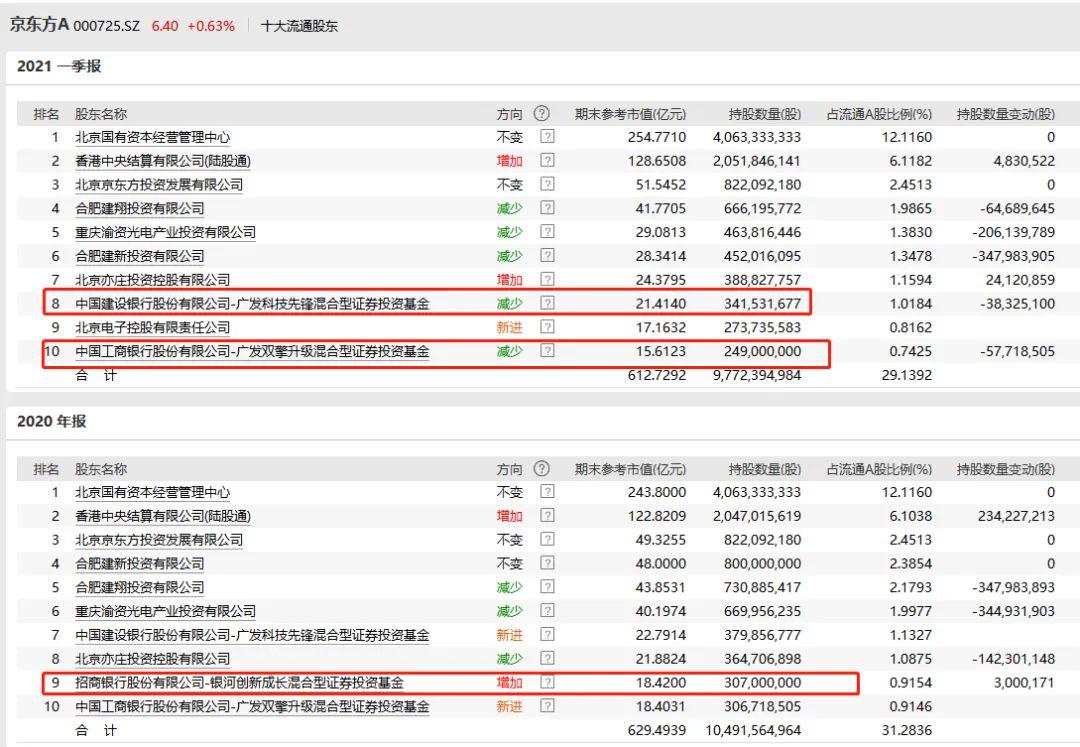Viewport: 1080px width, 747px height.
Task: Open 北京国有资本经营管理中心 in the 2021 table
Action: [x=152, y=137]
